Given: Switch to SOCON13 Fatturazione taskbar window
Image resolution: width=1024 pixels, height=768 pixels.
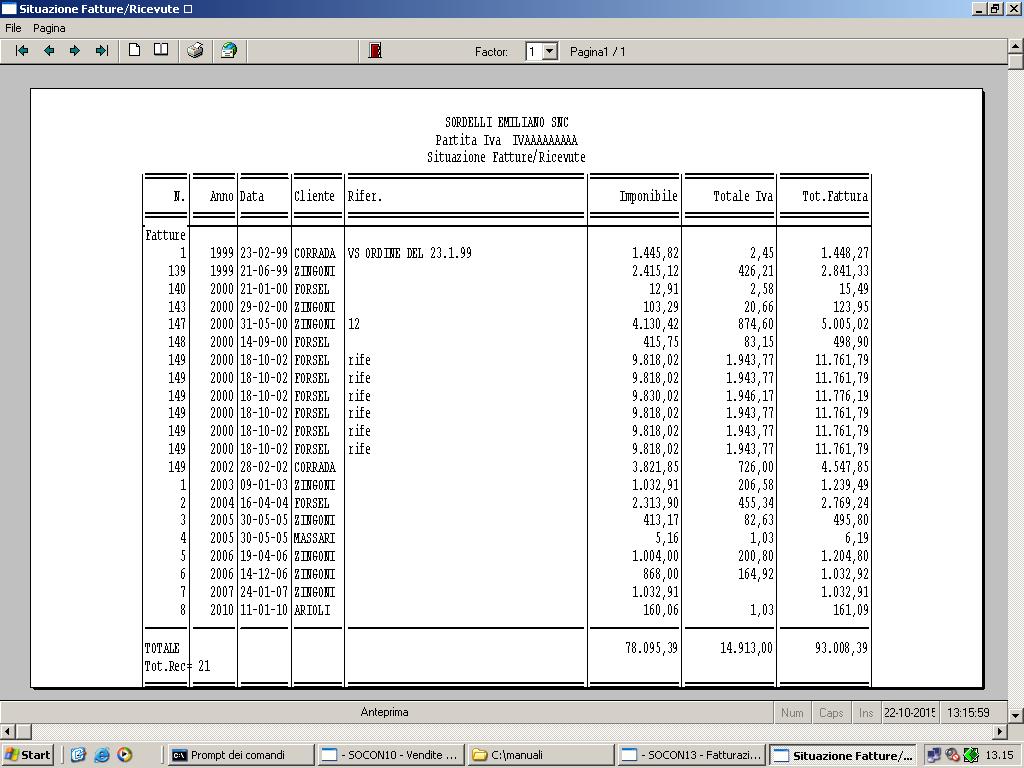Looking at the screenshot, I should (x=692, y=755).
